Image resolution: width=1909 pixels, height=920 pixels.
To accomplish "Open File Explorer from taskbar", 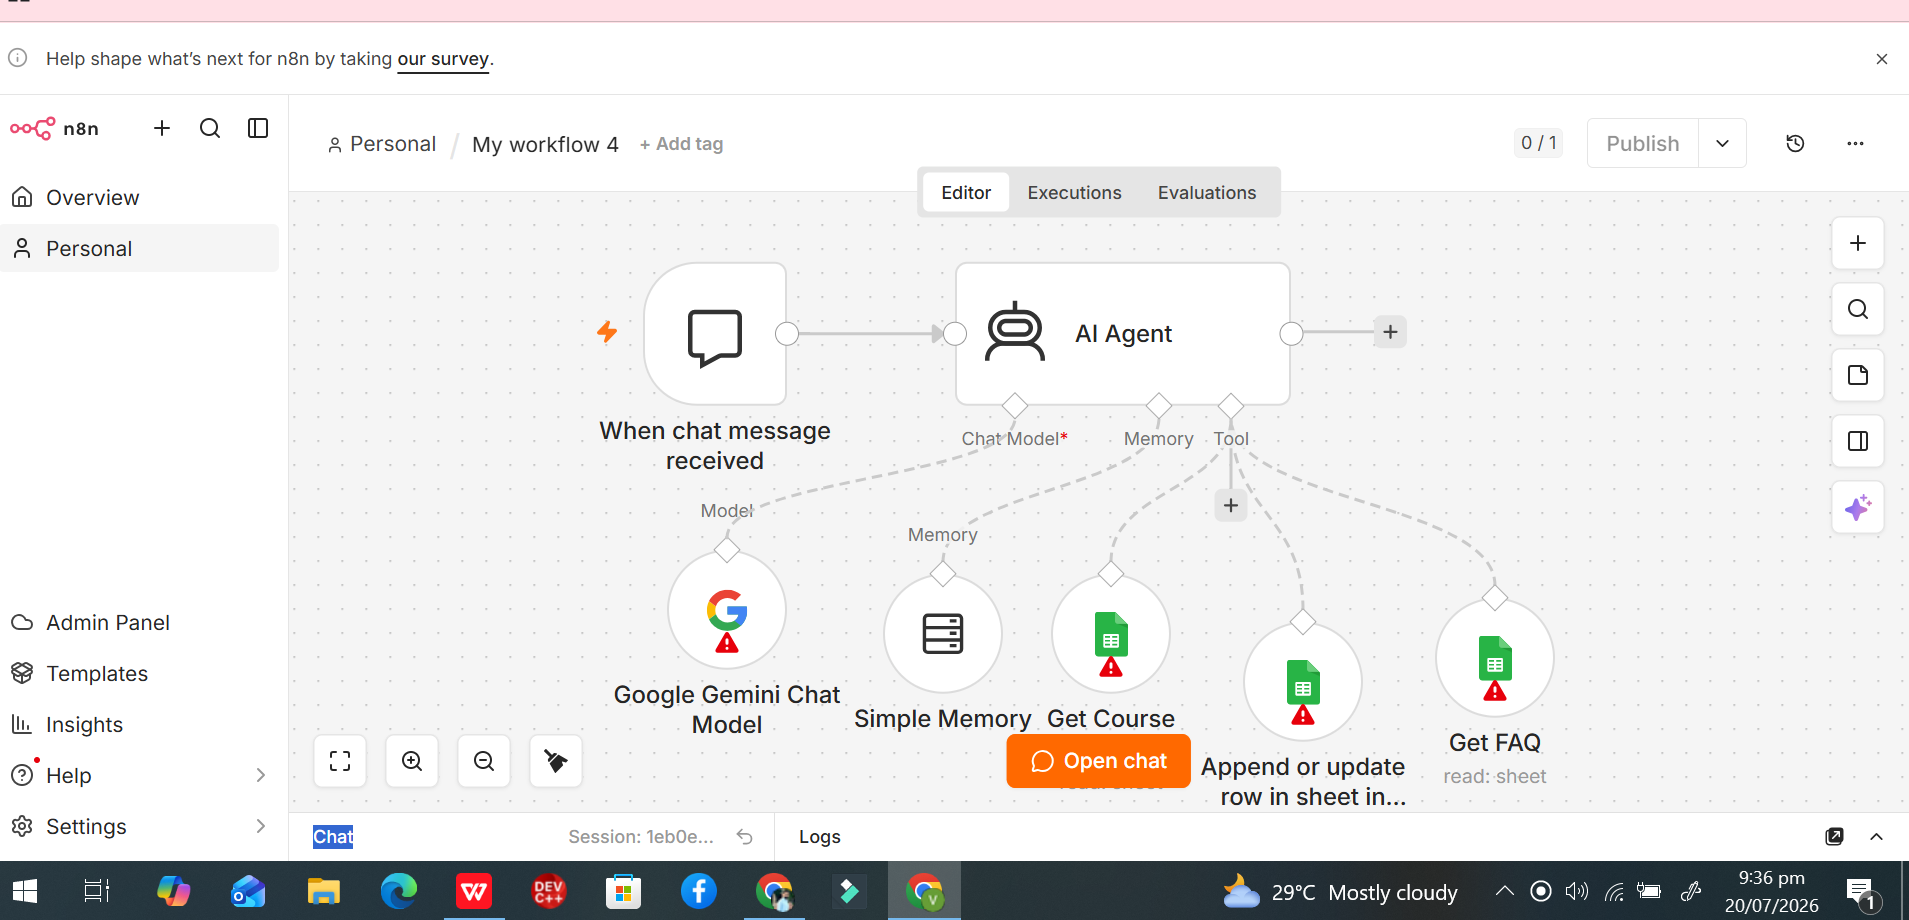I will tap(323, 891).
